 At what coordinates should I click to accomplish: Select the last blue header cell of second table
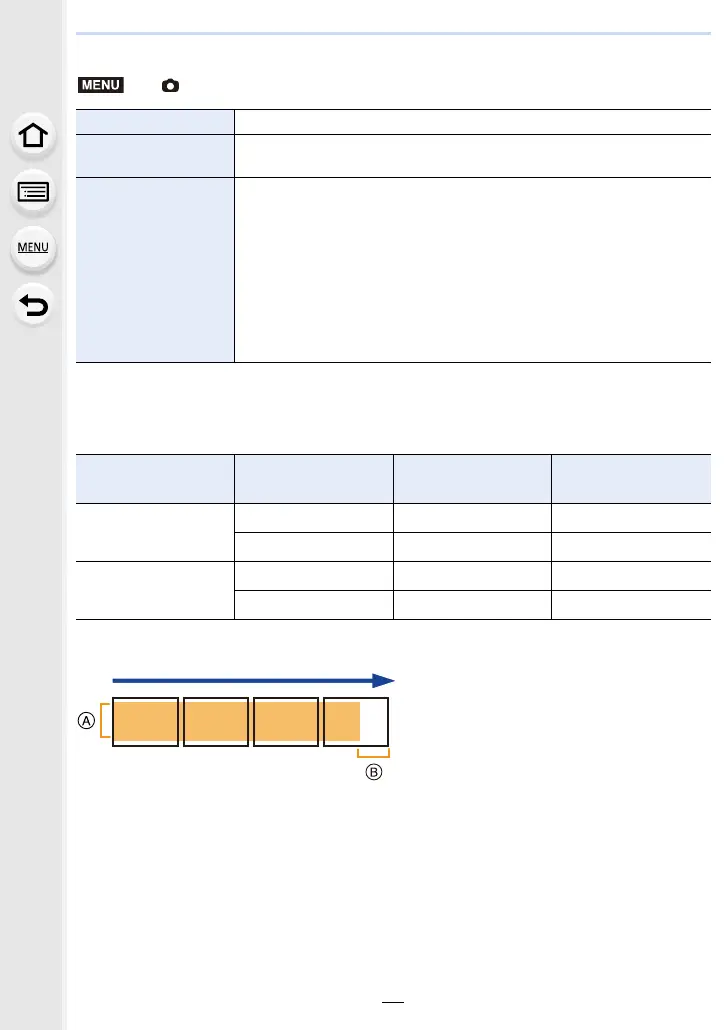(x=631, y=479)
